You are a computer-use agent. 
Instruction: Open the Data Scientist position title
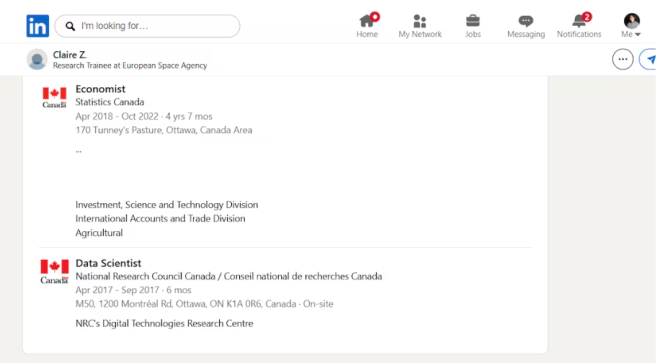point(108,263)
